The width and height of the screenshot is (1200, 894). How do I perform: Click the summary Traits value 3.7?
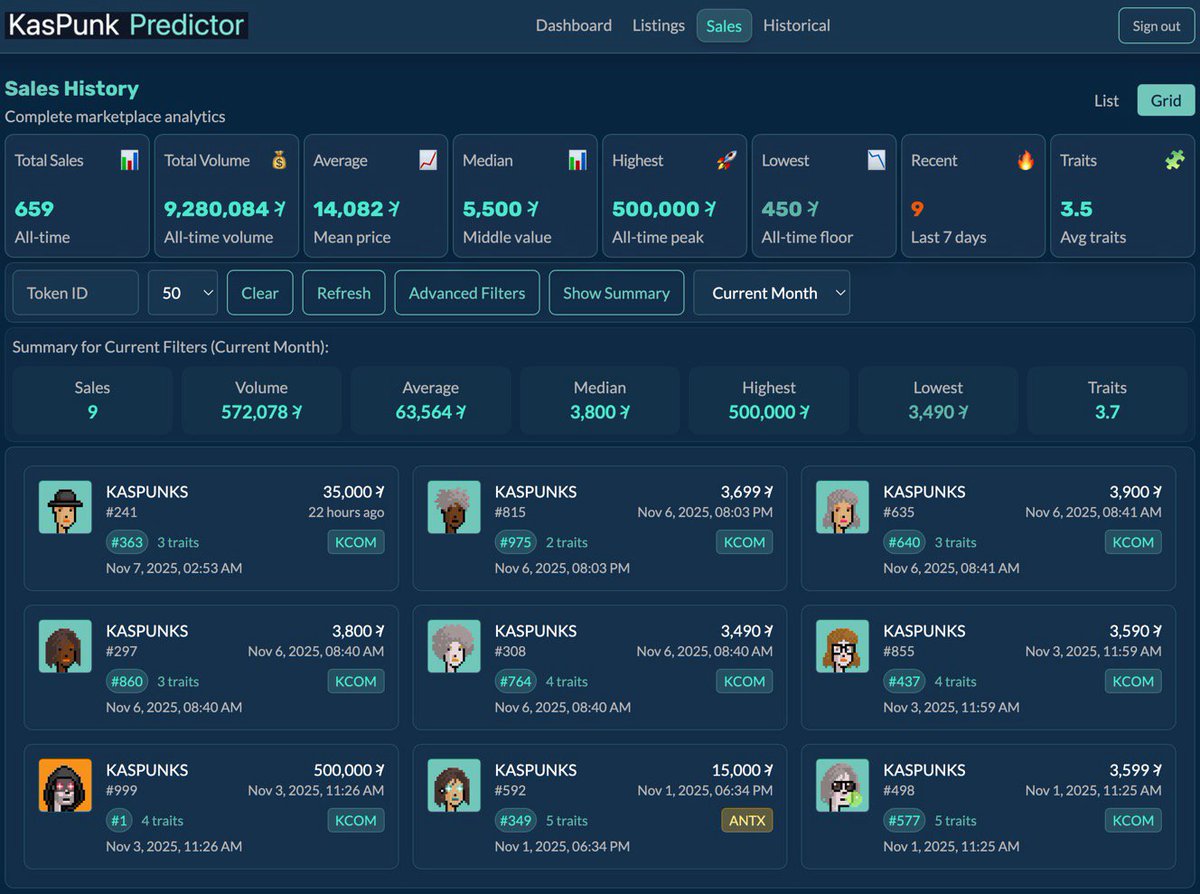[x=1107, y=412]
